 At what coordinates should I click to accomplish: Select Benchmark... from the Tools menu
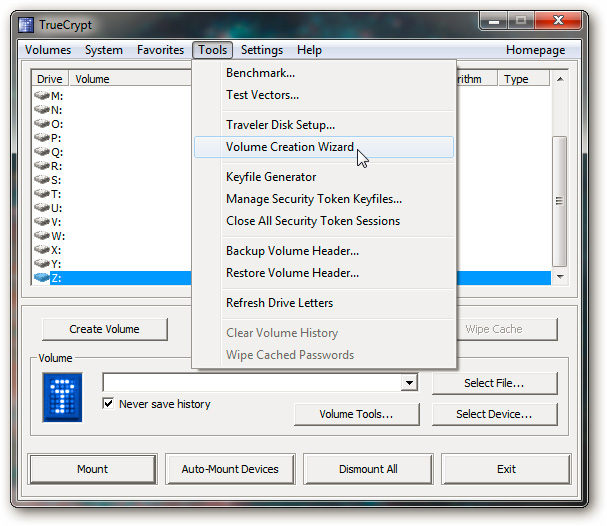click(x=260, y=73)
